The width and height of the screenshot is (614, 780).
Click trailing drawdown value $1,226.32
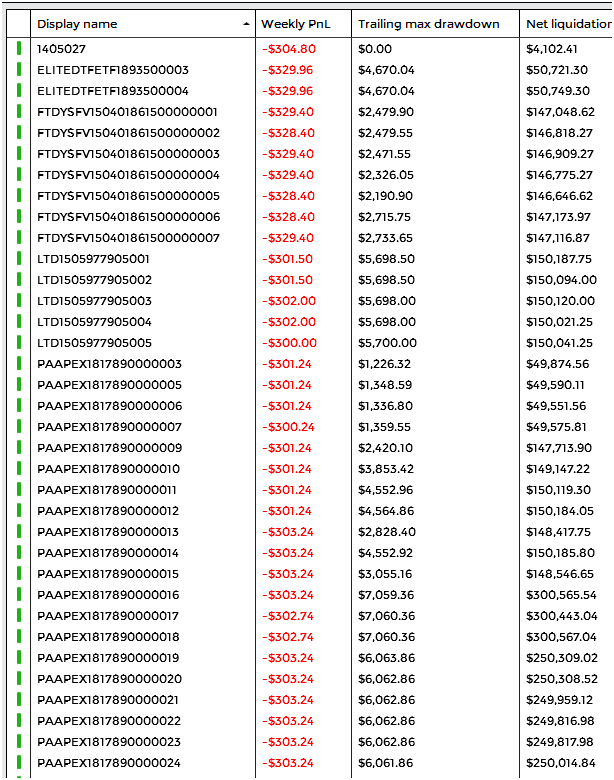pos(385,364)
